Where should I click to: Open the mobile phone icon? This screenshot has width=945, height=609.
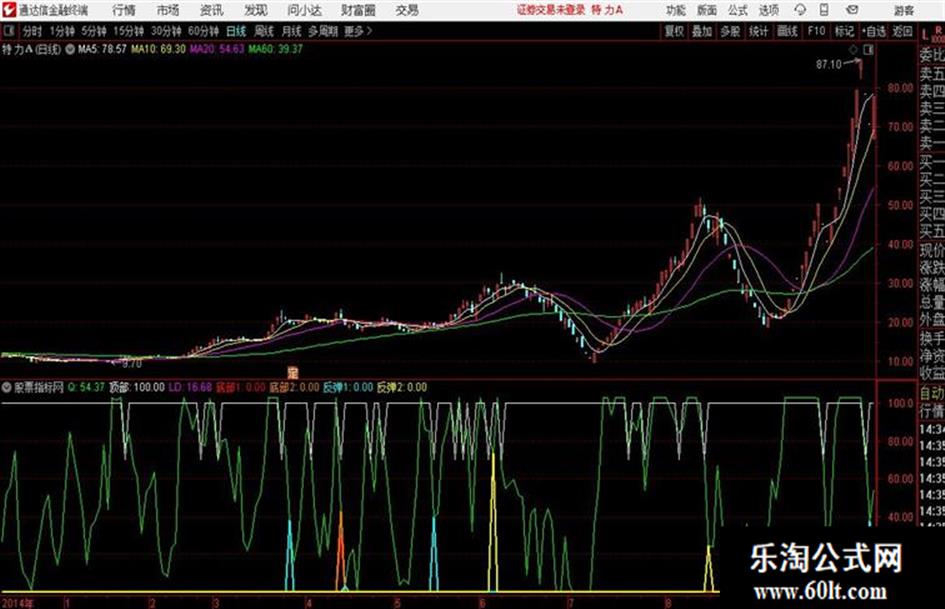[x=824, y=10]
